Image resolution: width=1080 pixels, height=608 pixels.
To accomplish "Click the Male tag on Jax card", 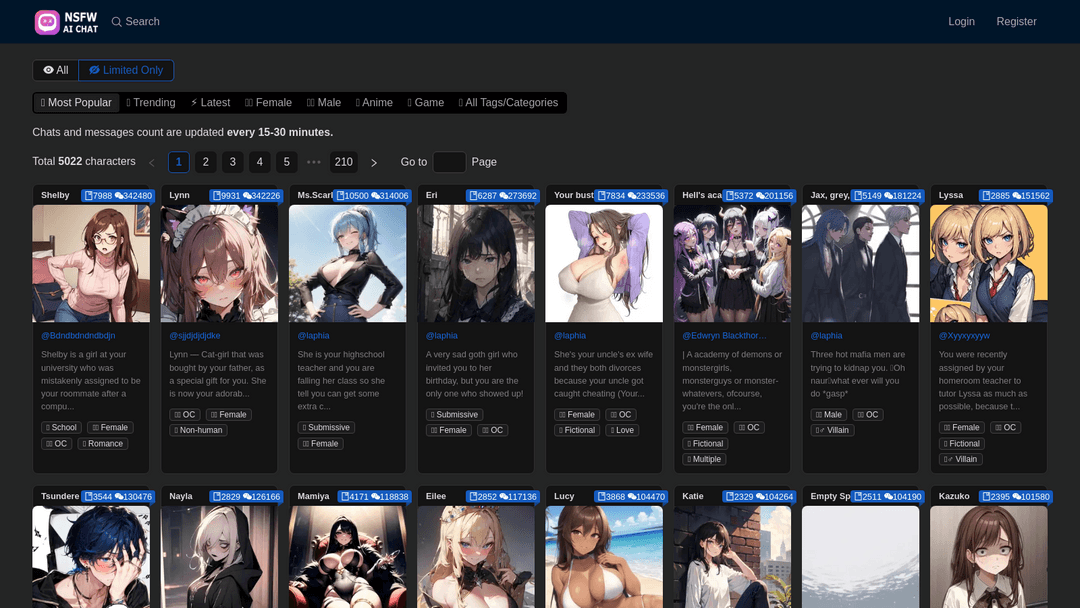I will [x=829, y=415].
